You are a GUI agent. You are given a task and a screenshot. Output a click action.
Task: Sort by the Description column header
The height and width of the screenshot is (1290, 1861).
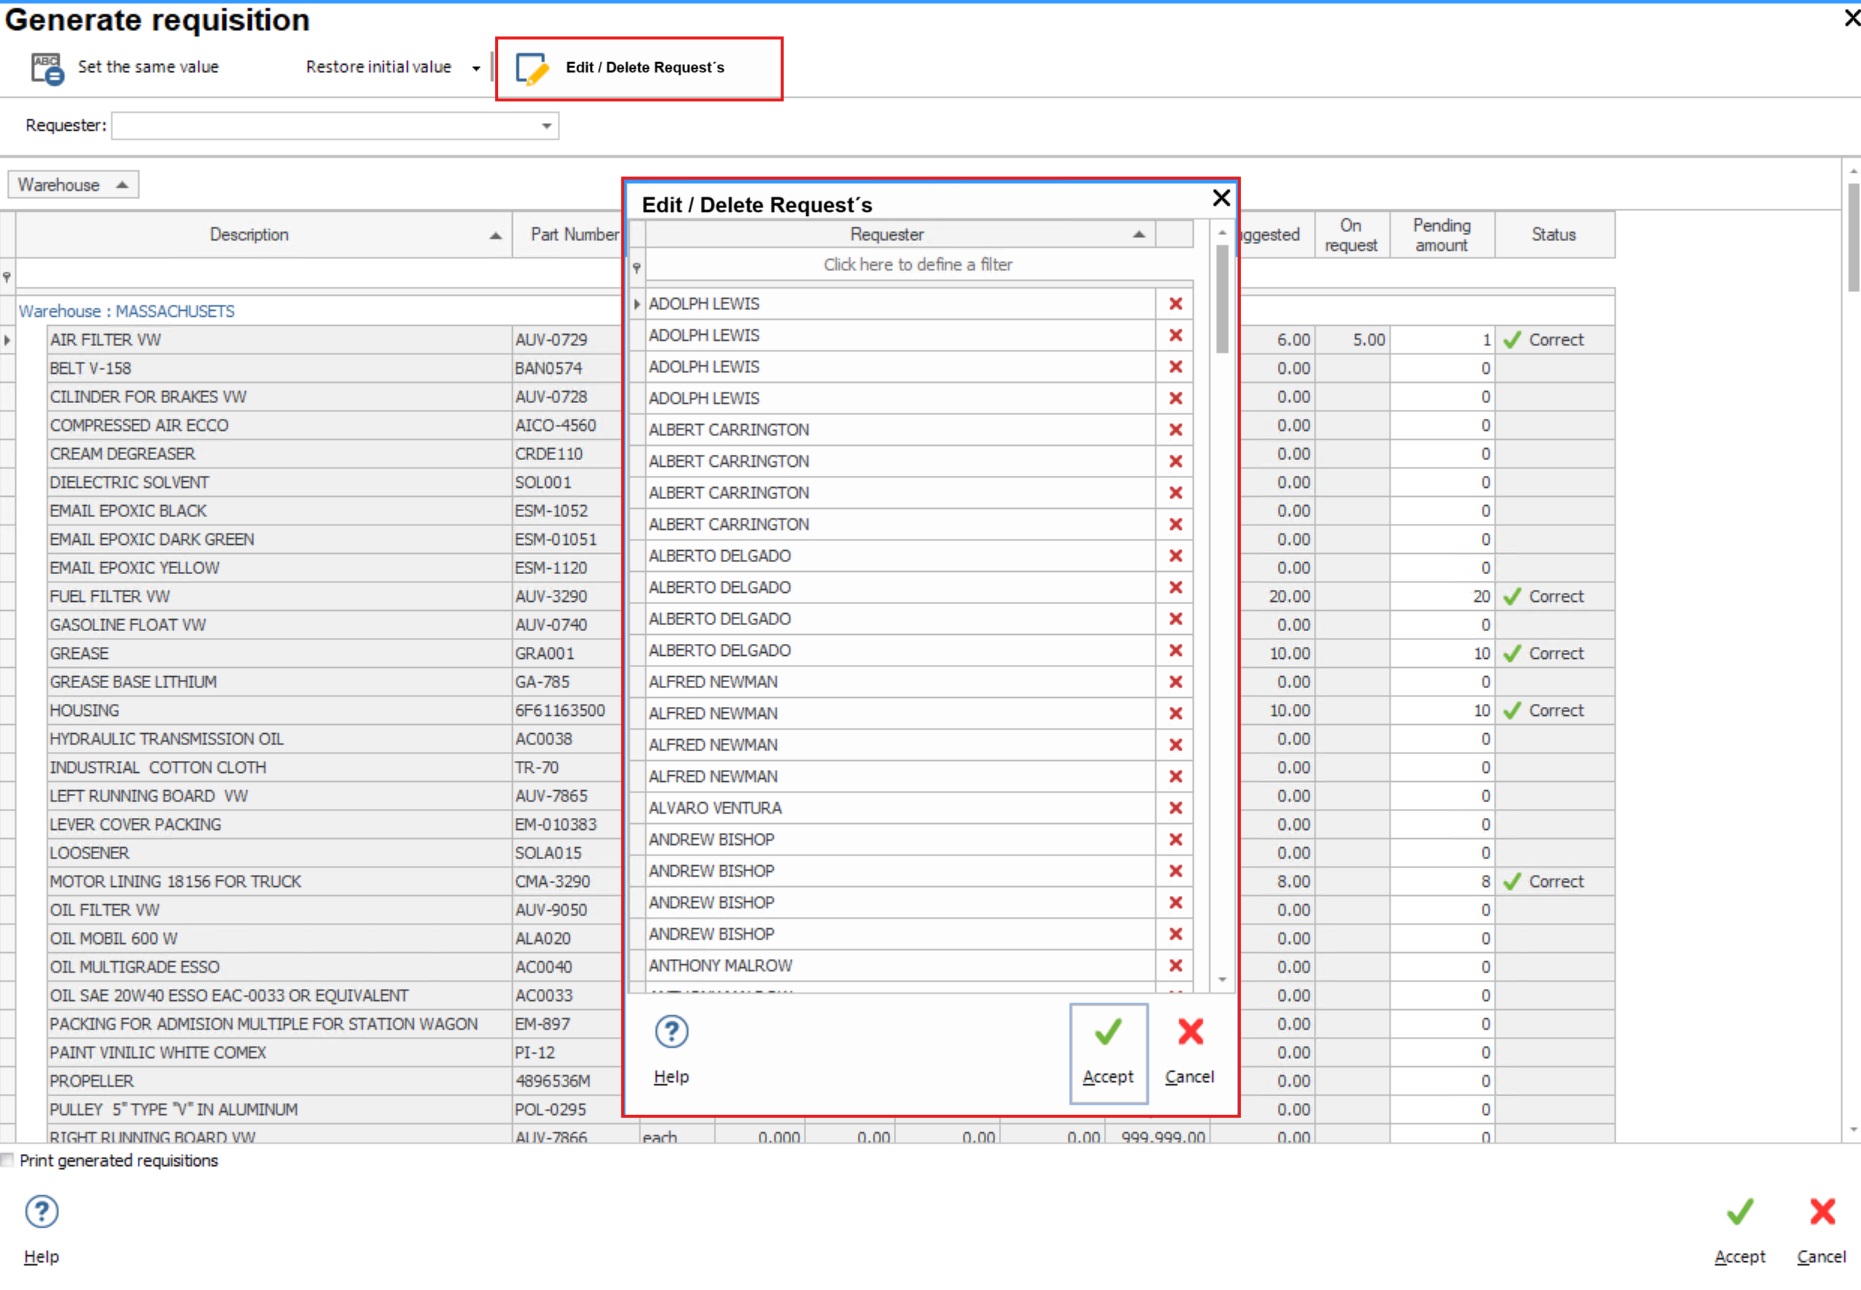pyautogui.click(x=263, y=235)
